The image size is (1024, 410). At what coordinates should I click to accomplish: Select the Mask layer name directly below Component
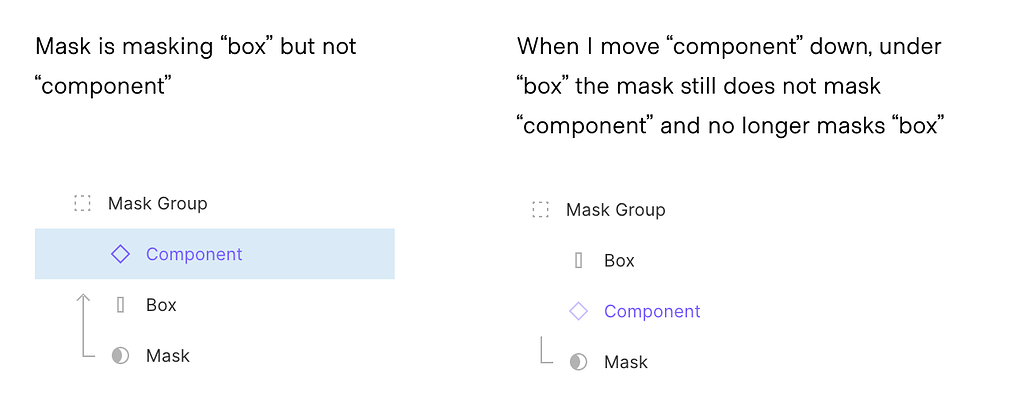tap(625, 362)
